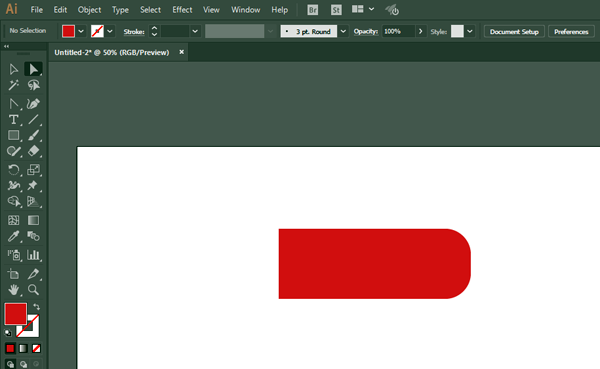Image resolution: width=600 pixels, height=369 pixels.
Task: Choose the Magic Wand tool
Action: [x=13, y=85]
